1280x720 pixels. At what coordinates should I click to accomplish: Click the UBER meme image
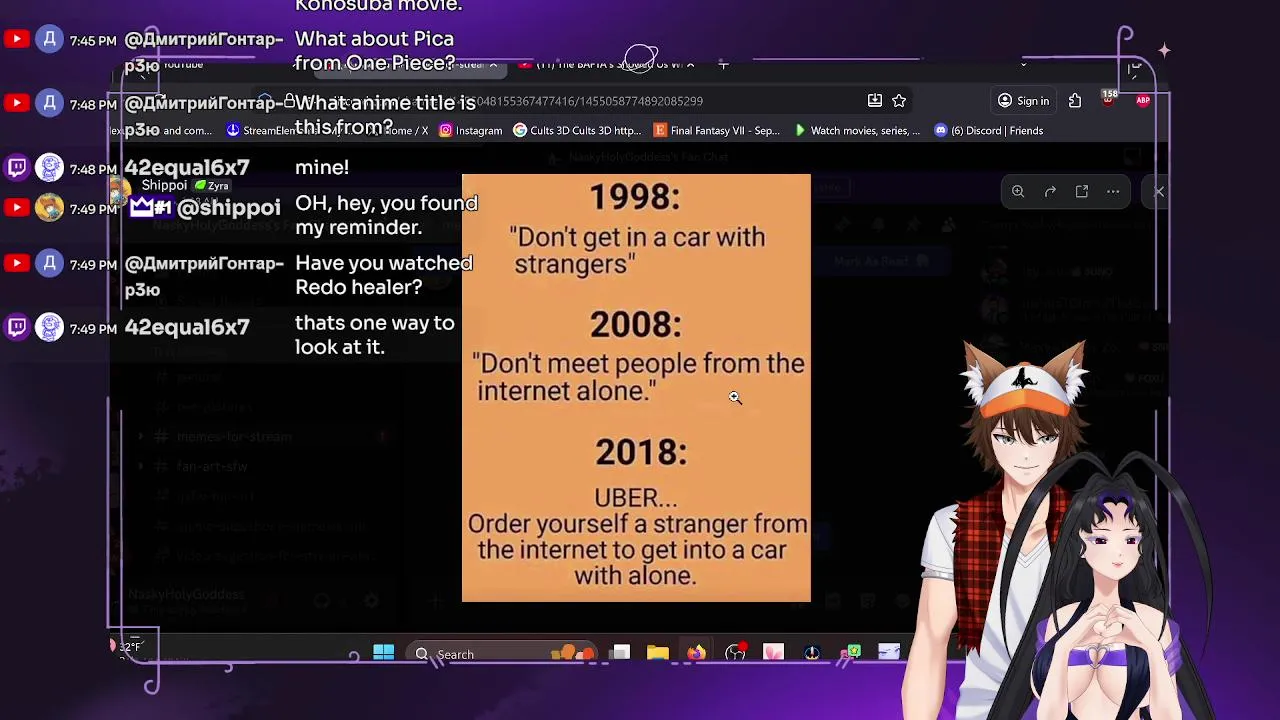[x=636, y=388]
